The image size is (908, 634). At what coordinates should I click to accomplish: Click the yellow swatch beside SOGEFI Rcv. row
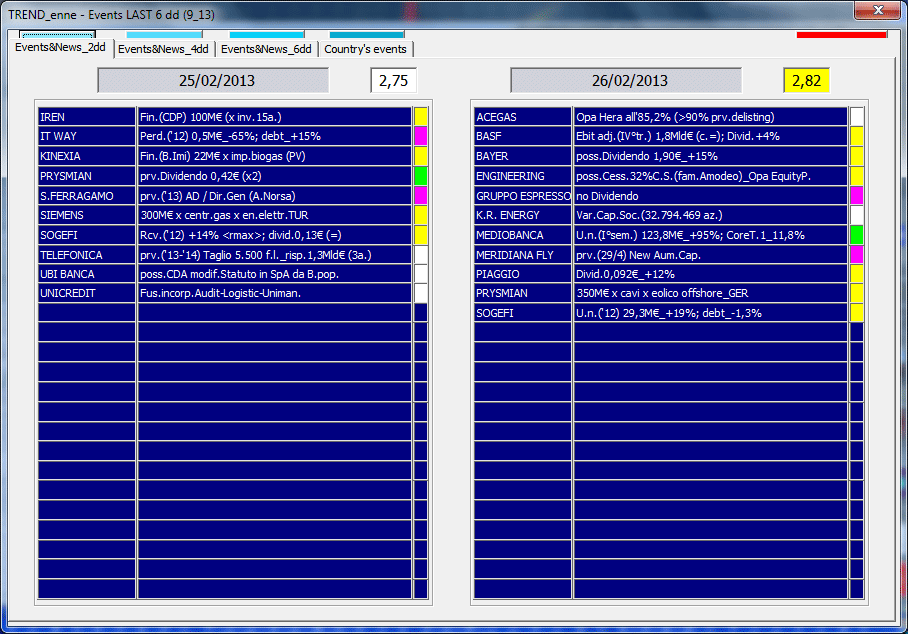421,234
